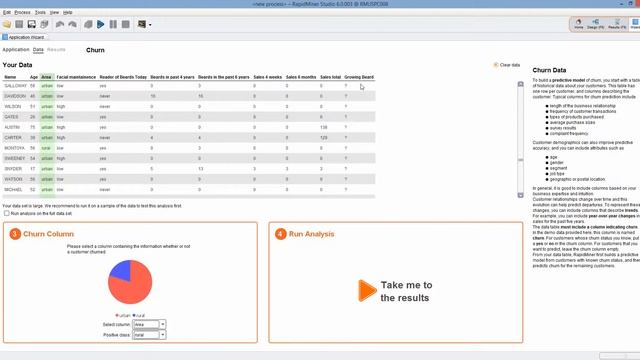Screen dimensions: 640x360
Task: Click the data table vertical scrollbar track
Action: (x=520, y=140)
